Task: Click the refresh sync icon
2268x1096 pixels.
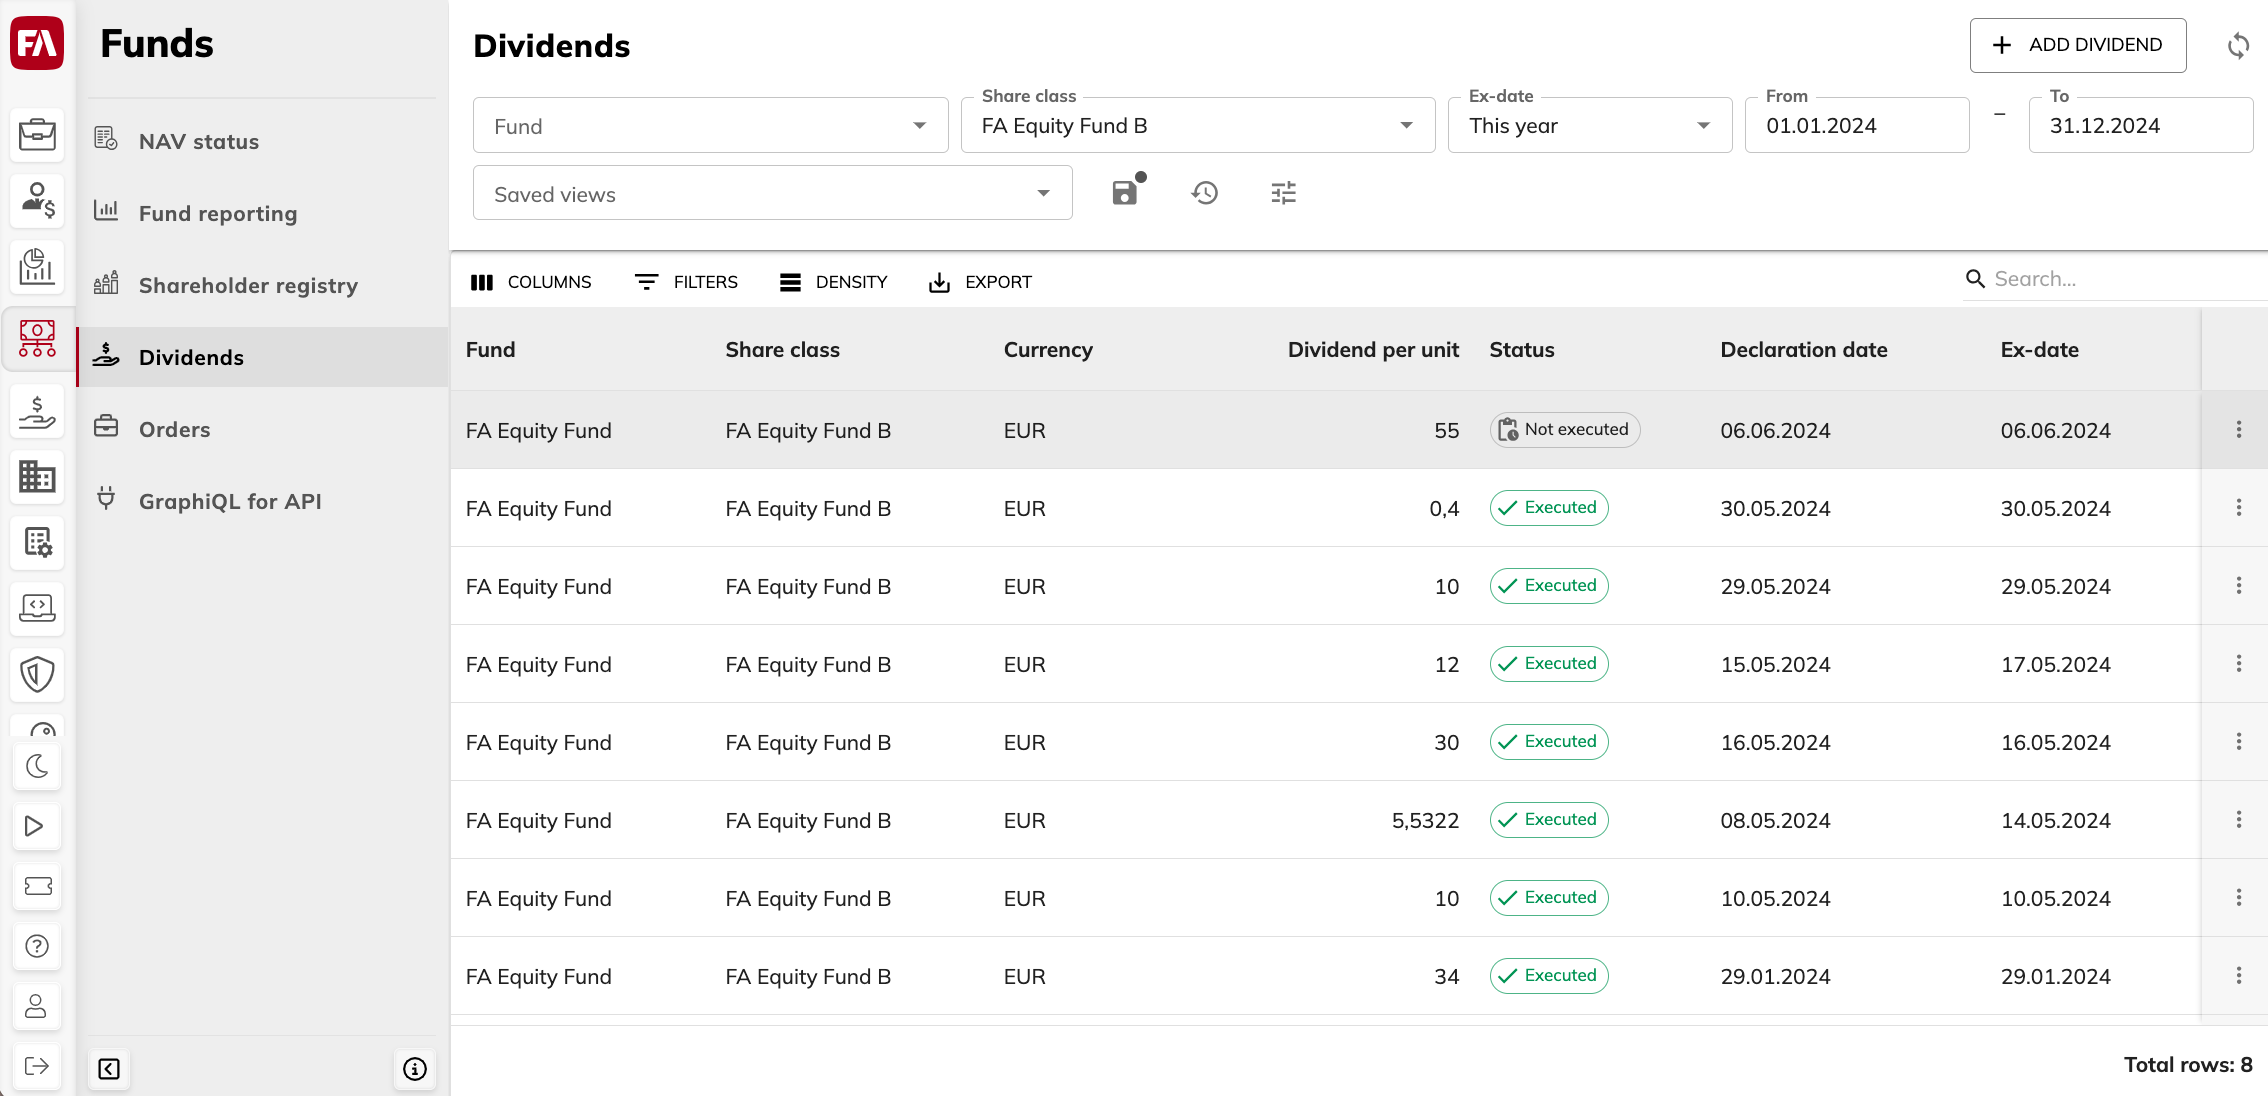Action: (2238, 45)
